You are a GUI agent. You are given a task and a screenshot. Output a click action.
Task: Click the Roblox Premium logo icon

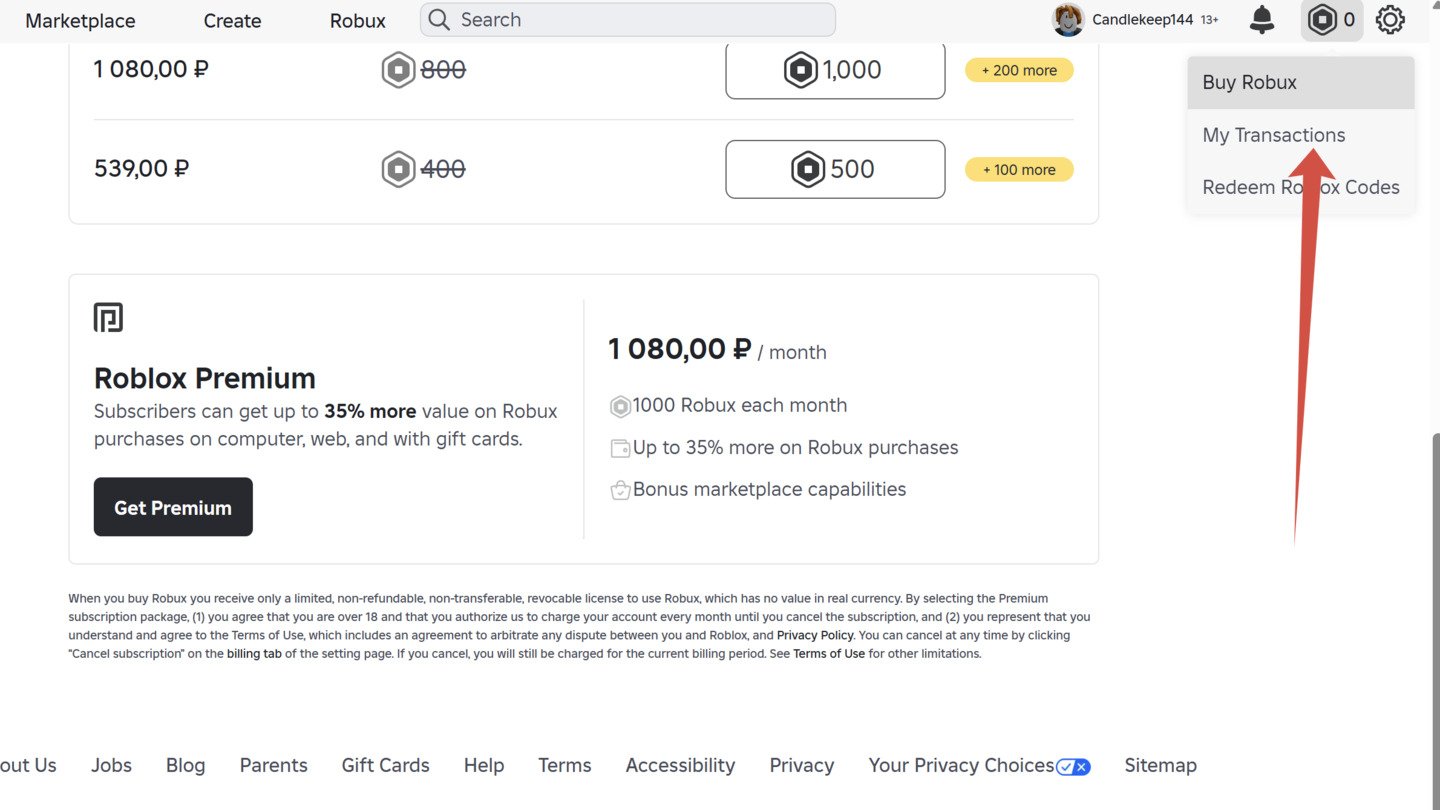pyautogui.click(x=108, y=317)
